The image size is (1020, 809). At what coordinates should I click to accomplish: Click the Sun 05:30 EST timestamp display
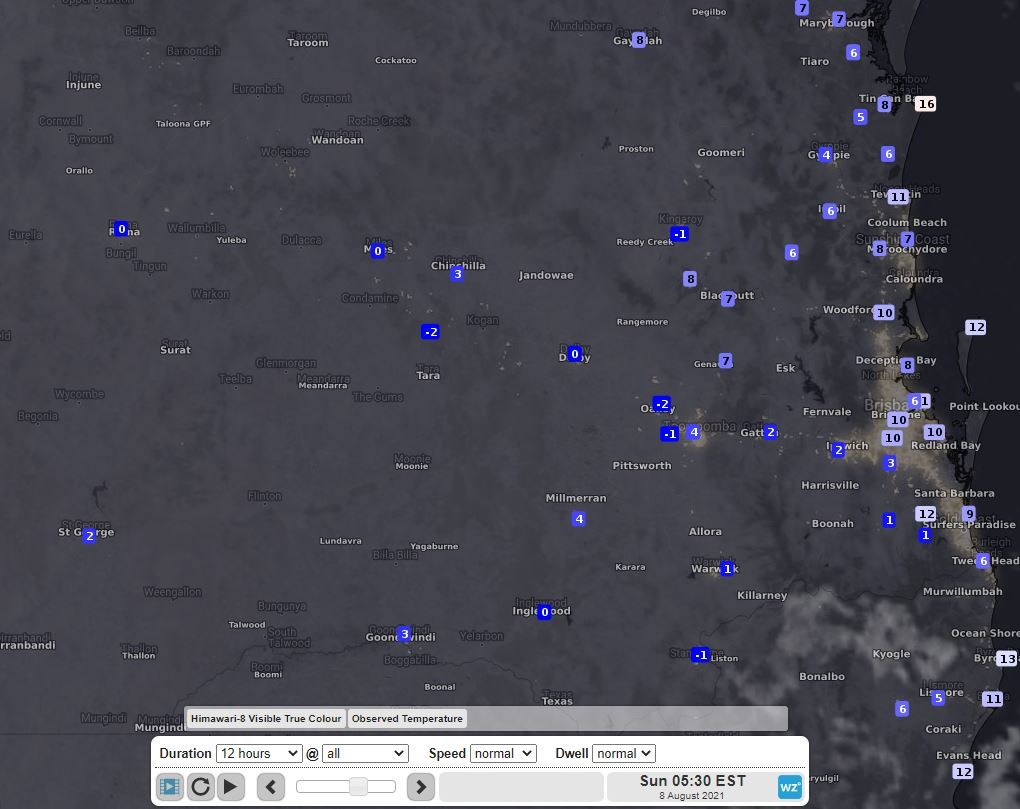click(x=692, y=786)
